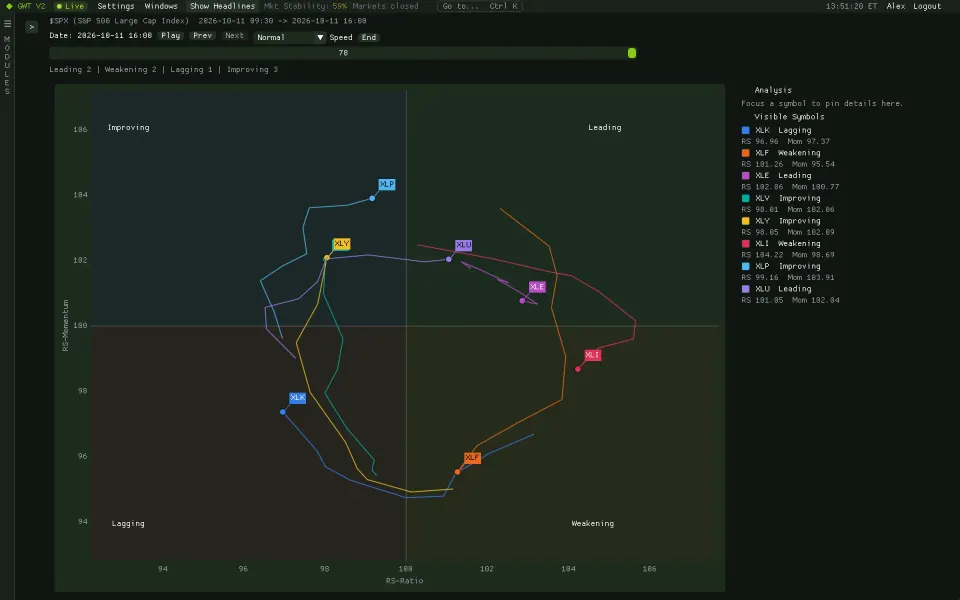
Task: Select the XLY label on chart
Action: (342, 244)
